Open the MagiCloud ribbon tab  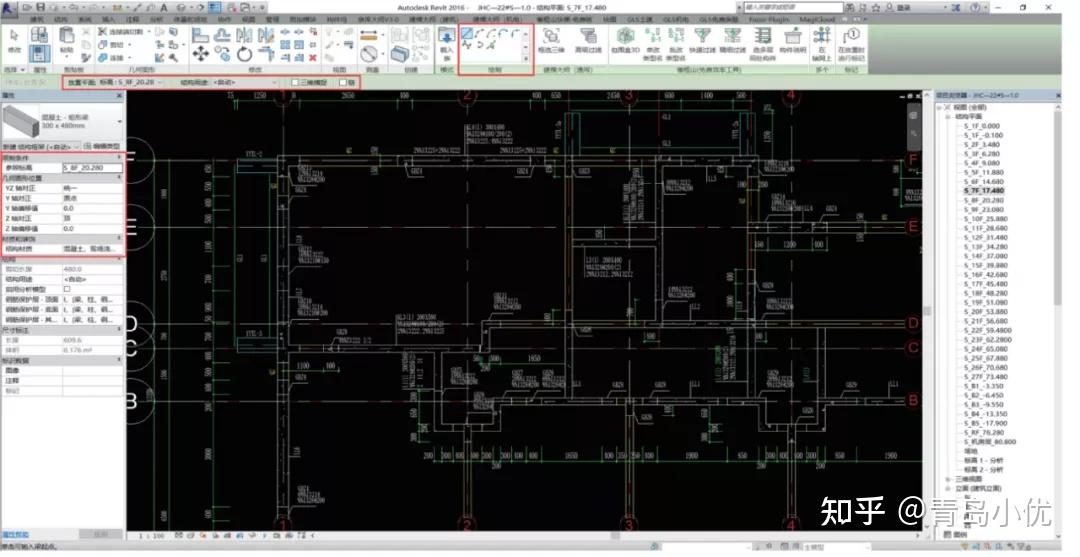(x=817, y=19)
